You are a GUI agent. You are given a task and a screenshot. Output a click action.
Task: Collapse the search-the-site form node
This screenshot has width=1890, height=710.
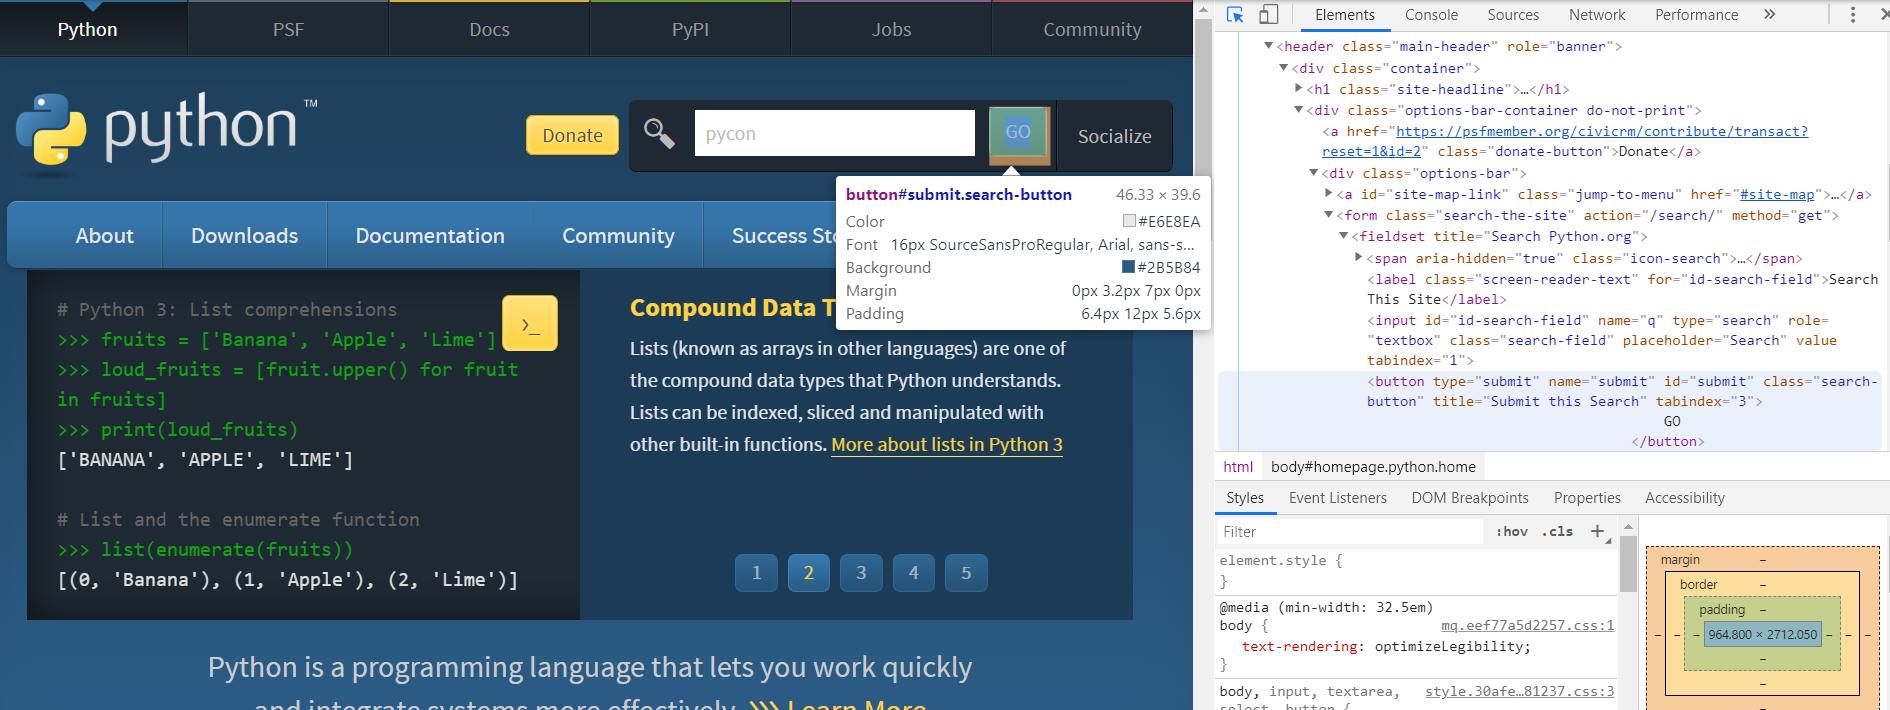[1328, 215]
